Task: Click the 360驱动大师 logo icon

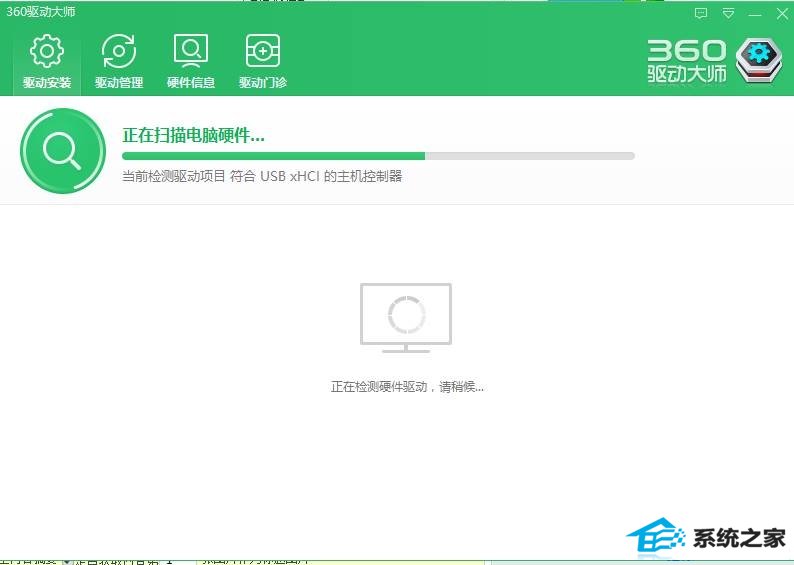Action: (x=759, y=60)
